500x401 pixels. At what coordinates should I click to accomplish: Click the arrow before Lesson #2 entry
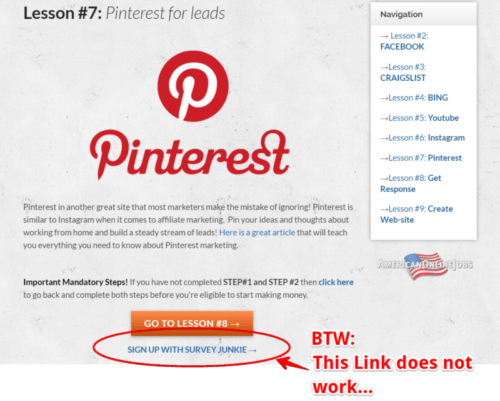click(x=384, y=36)
